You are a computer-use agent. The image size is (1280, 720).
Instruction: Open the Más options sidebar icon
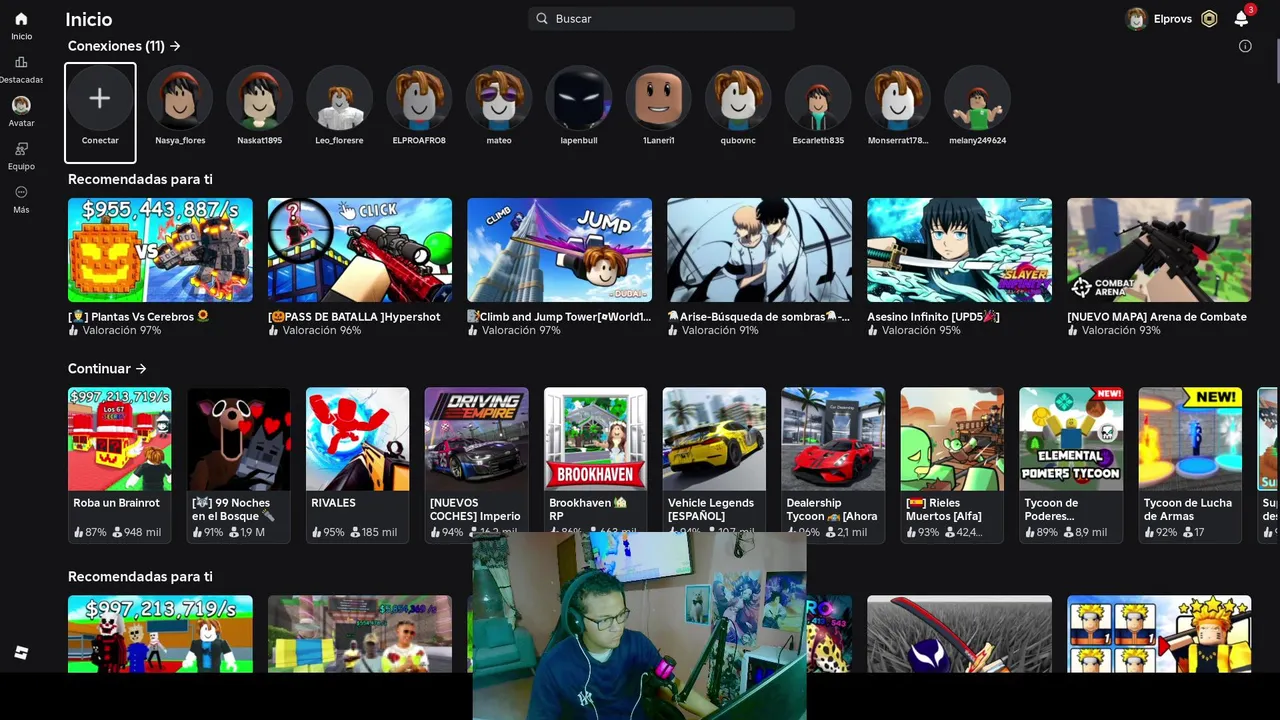21,192
